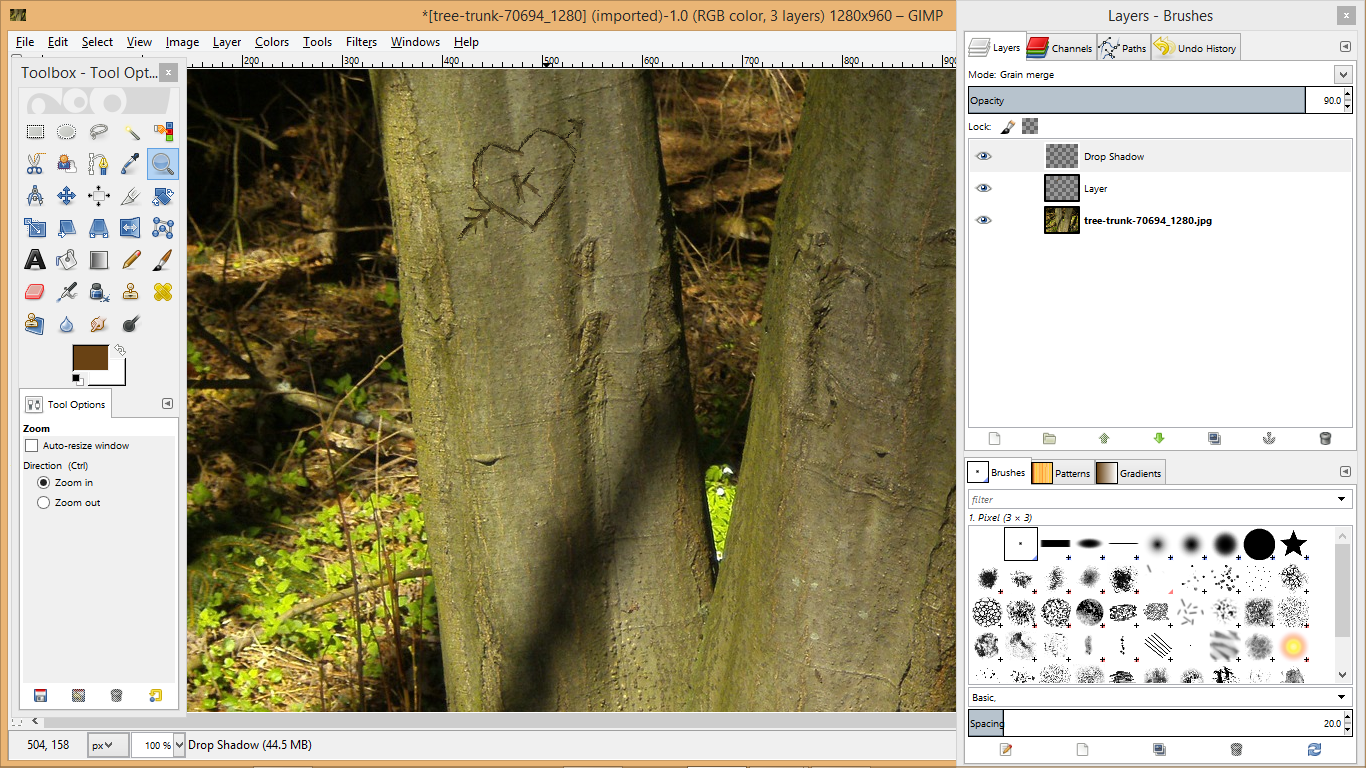This screenshot has height=768, width=1366.
Task: Click the tree-trunk-70694_1280.jpg layer thumbnail
Action: [x=1061, y=220]
